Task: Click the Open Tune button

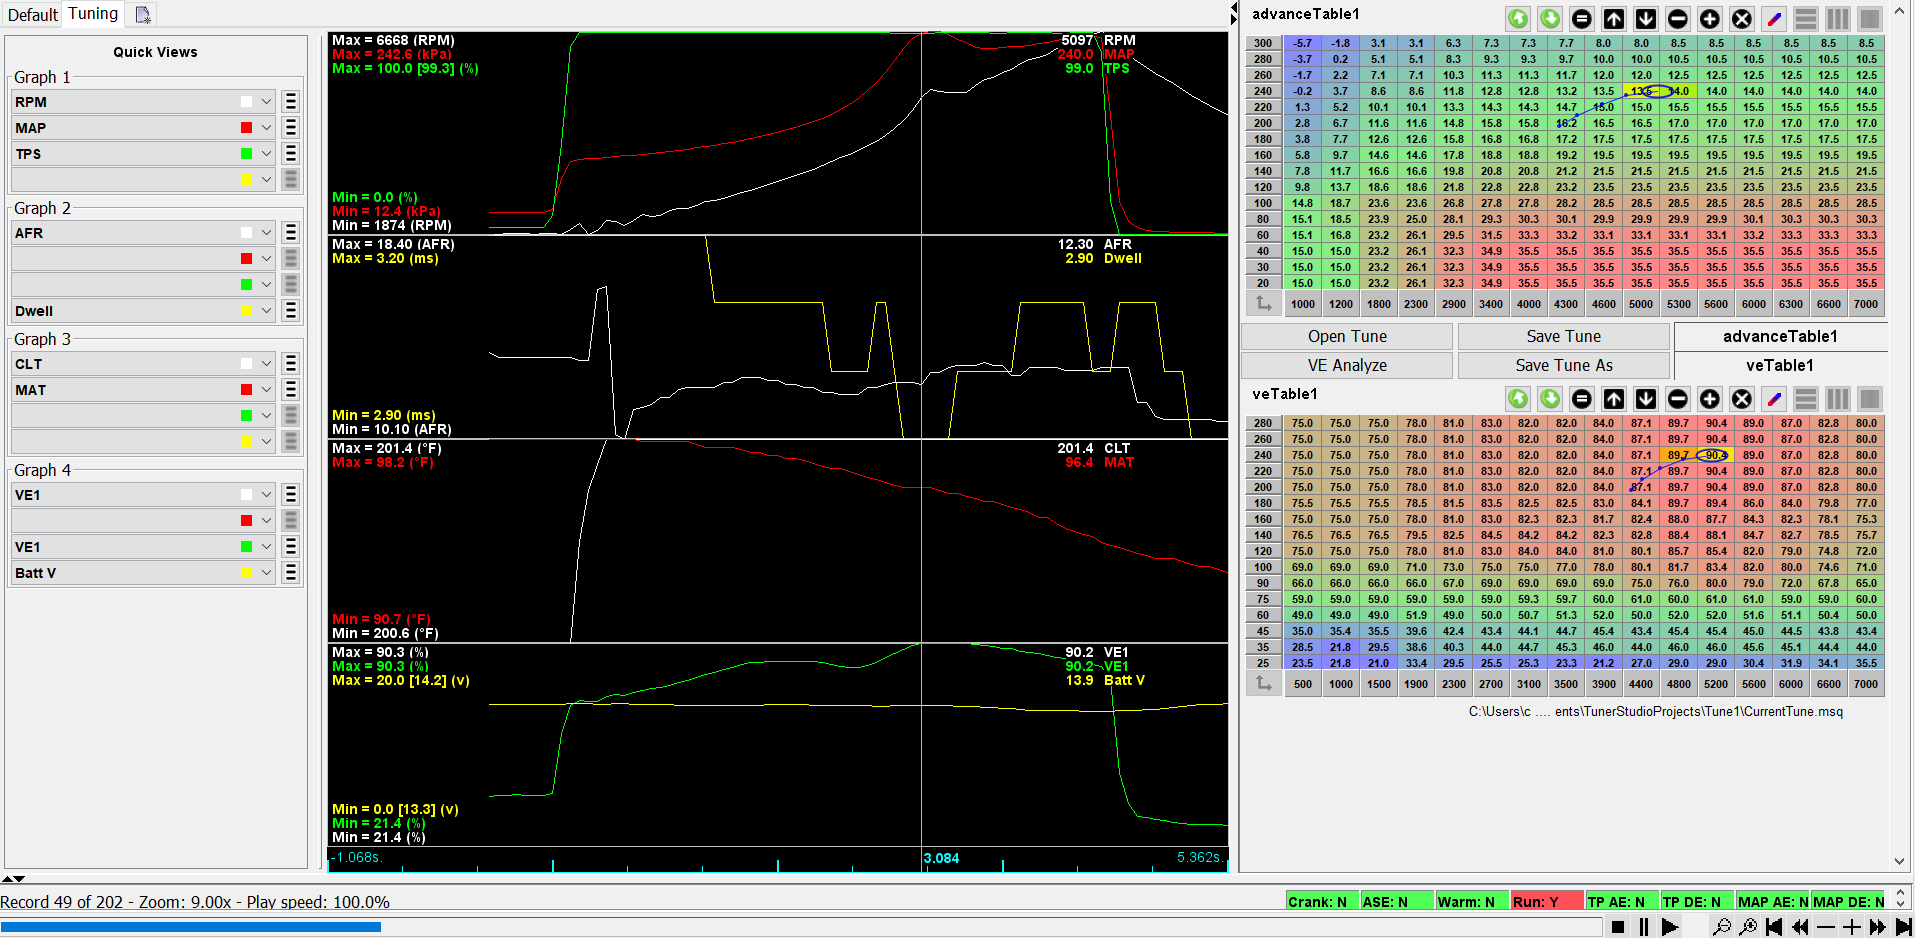Action: click(x=1346, y=337)
